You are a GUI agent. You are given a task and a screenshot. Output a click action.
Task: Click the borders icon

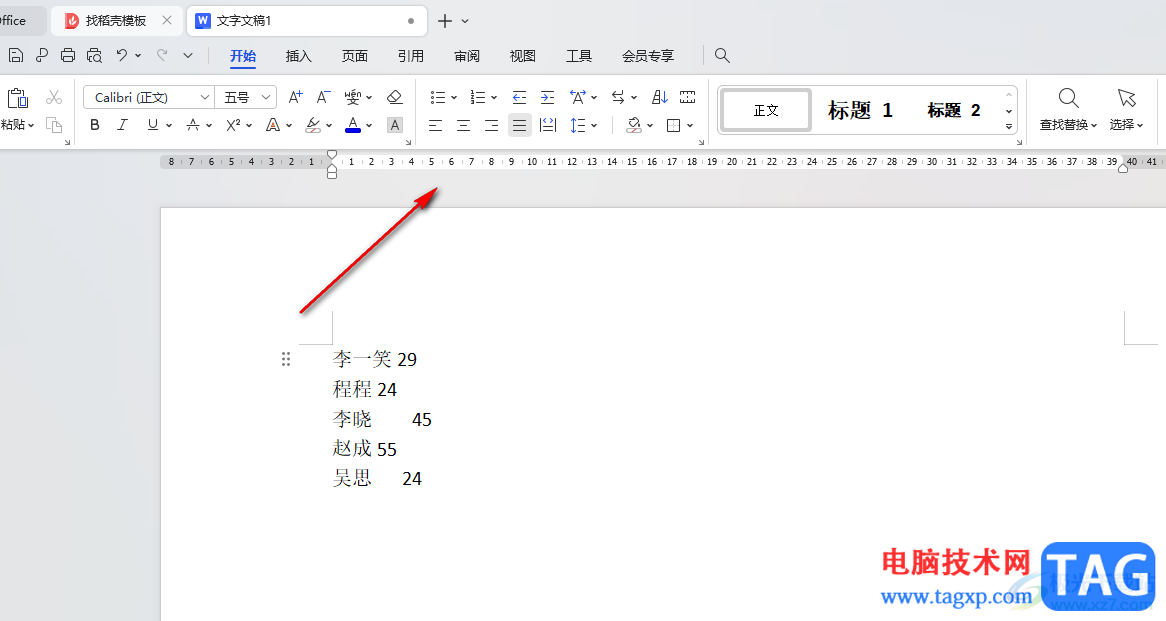(x=674, y=126)
